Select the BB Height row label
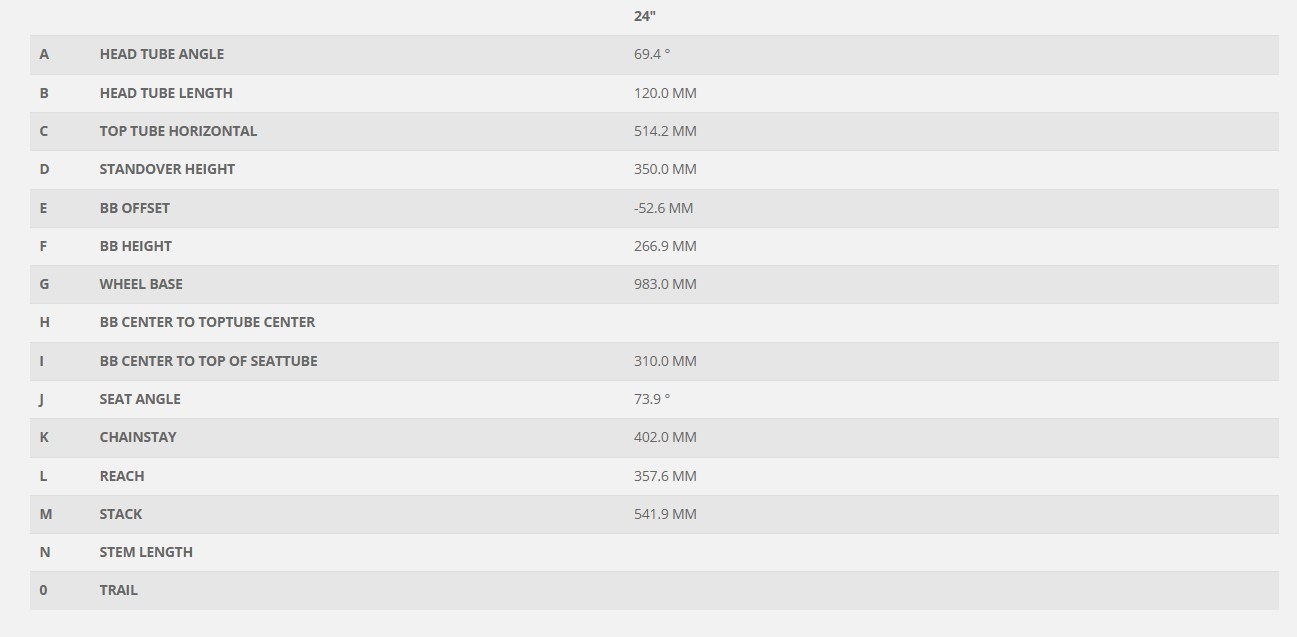 pyautogui.click(x=136, y=246)
